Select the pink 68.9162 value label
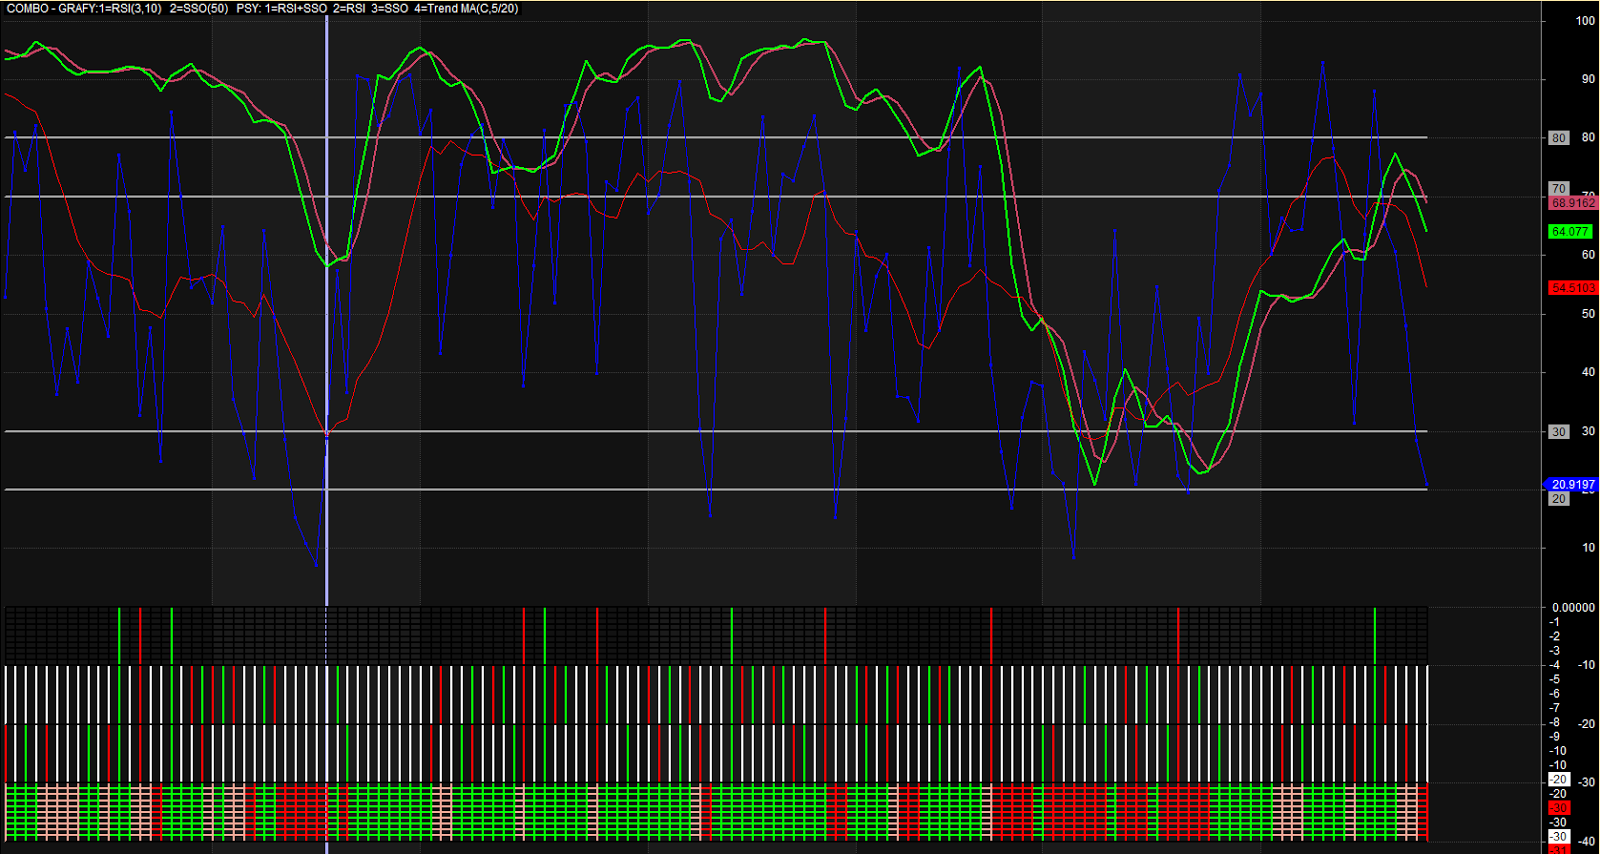Viewport: 1600px width, 854px height. (1573, 203)
